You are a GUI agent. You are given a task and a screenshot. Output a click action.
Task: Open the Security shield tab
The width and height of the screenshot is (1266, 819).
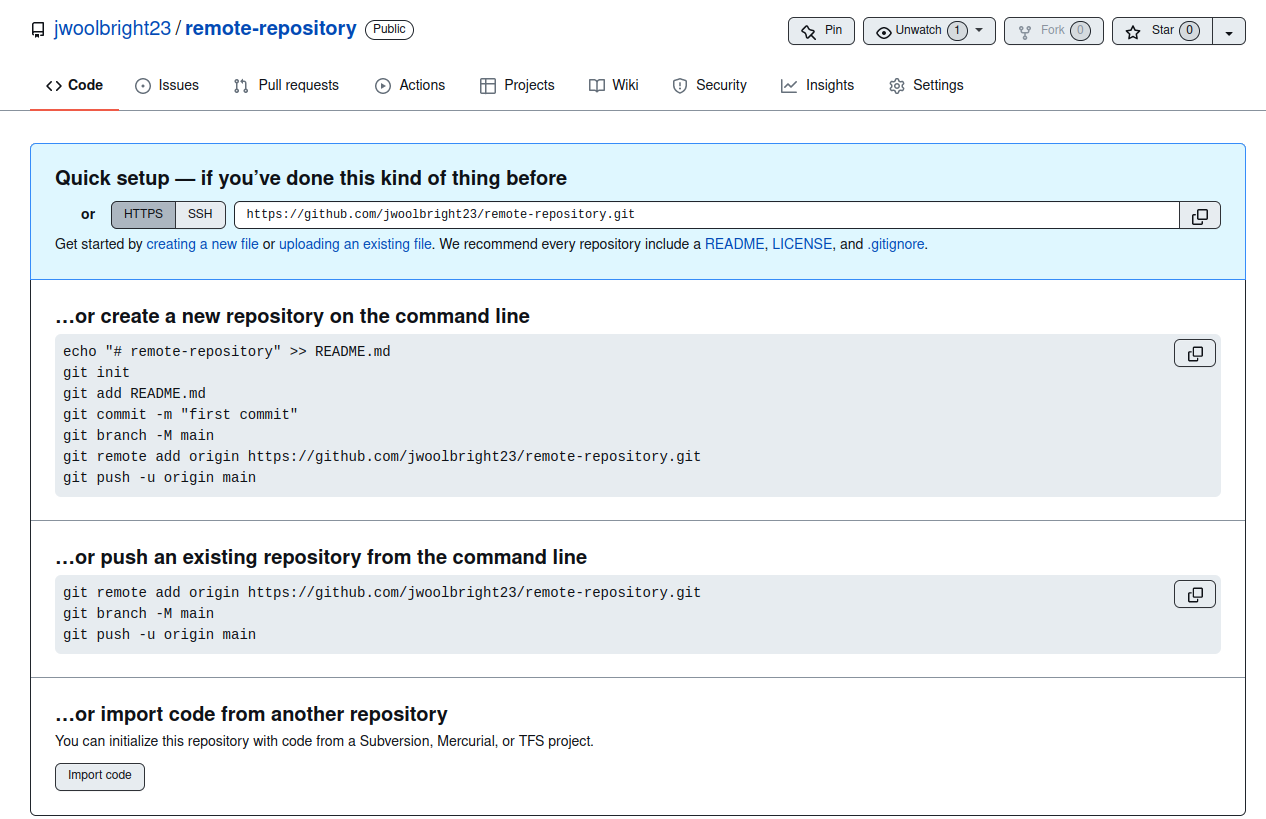tap(709, 86)
